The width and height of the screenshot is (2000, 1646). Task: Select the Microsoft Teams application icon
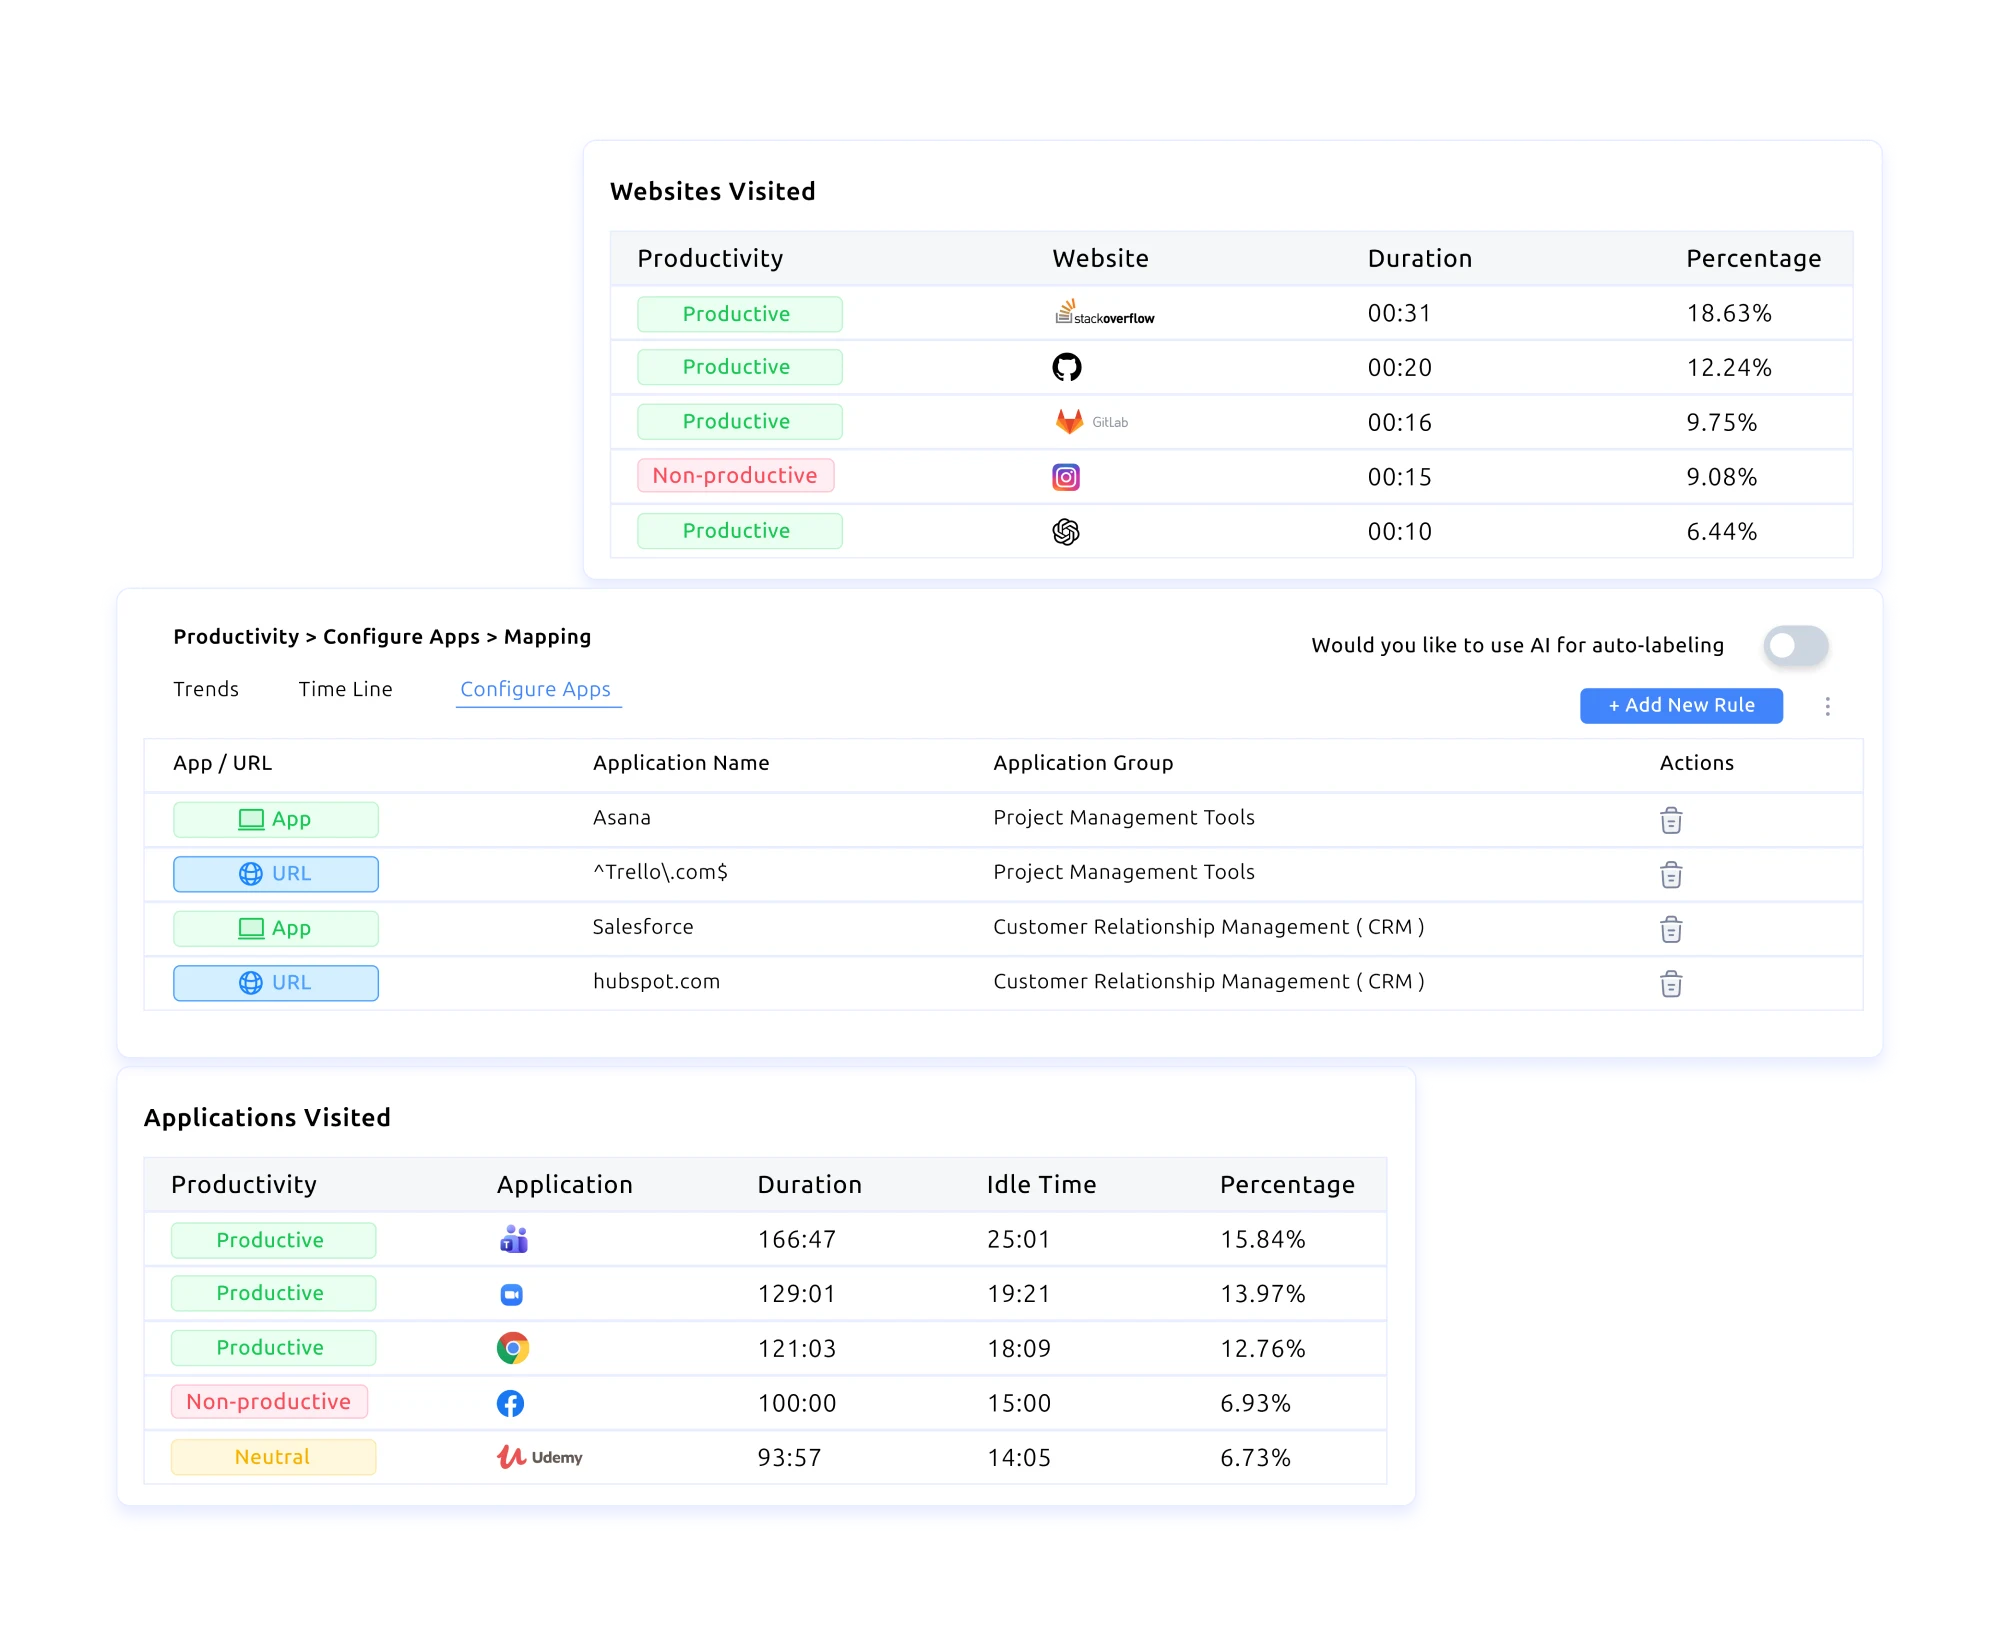(513, 1240)
